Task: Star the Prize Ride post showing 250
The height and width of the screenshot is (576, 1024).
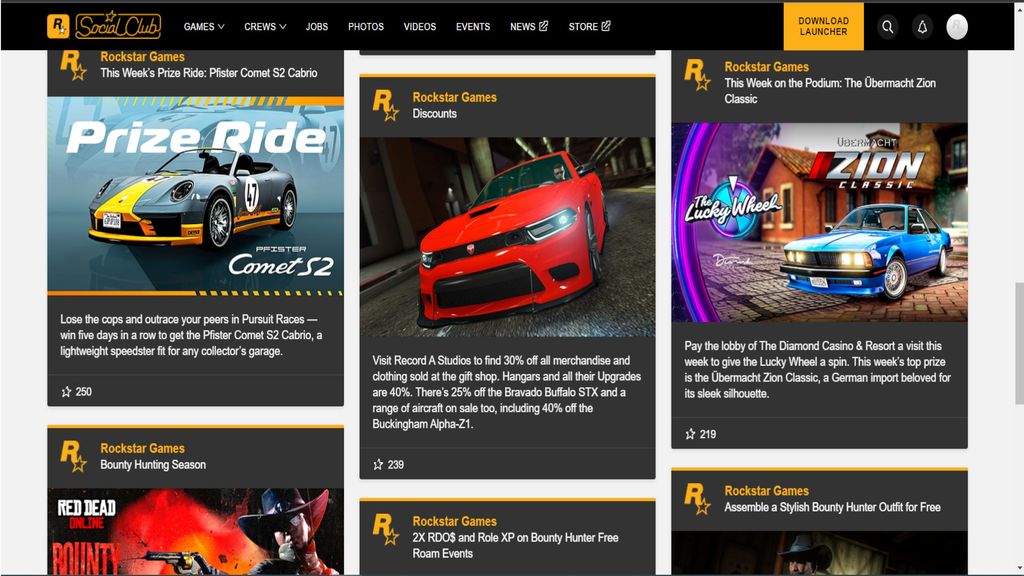Action: (x=66, y=392)
